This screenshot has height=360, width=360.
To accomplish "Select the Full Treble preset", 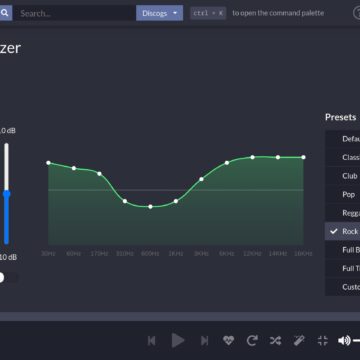I will coord(342,268).
